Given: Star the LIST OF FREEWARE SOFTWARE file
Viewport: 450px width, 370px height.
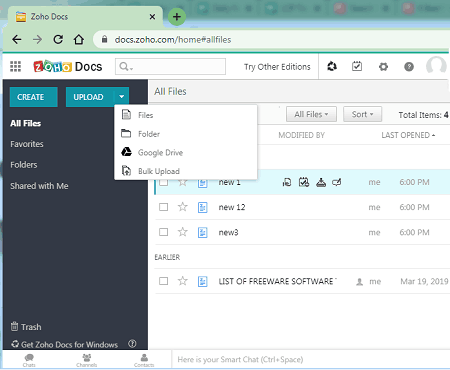Looking at the screenshot, I should (x=183, y=281).
